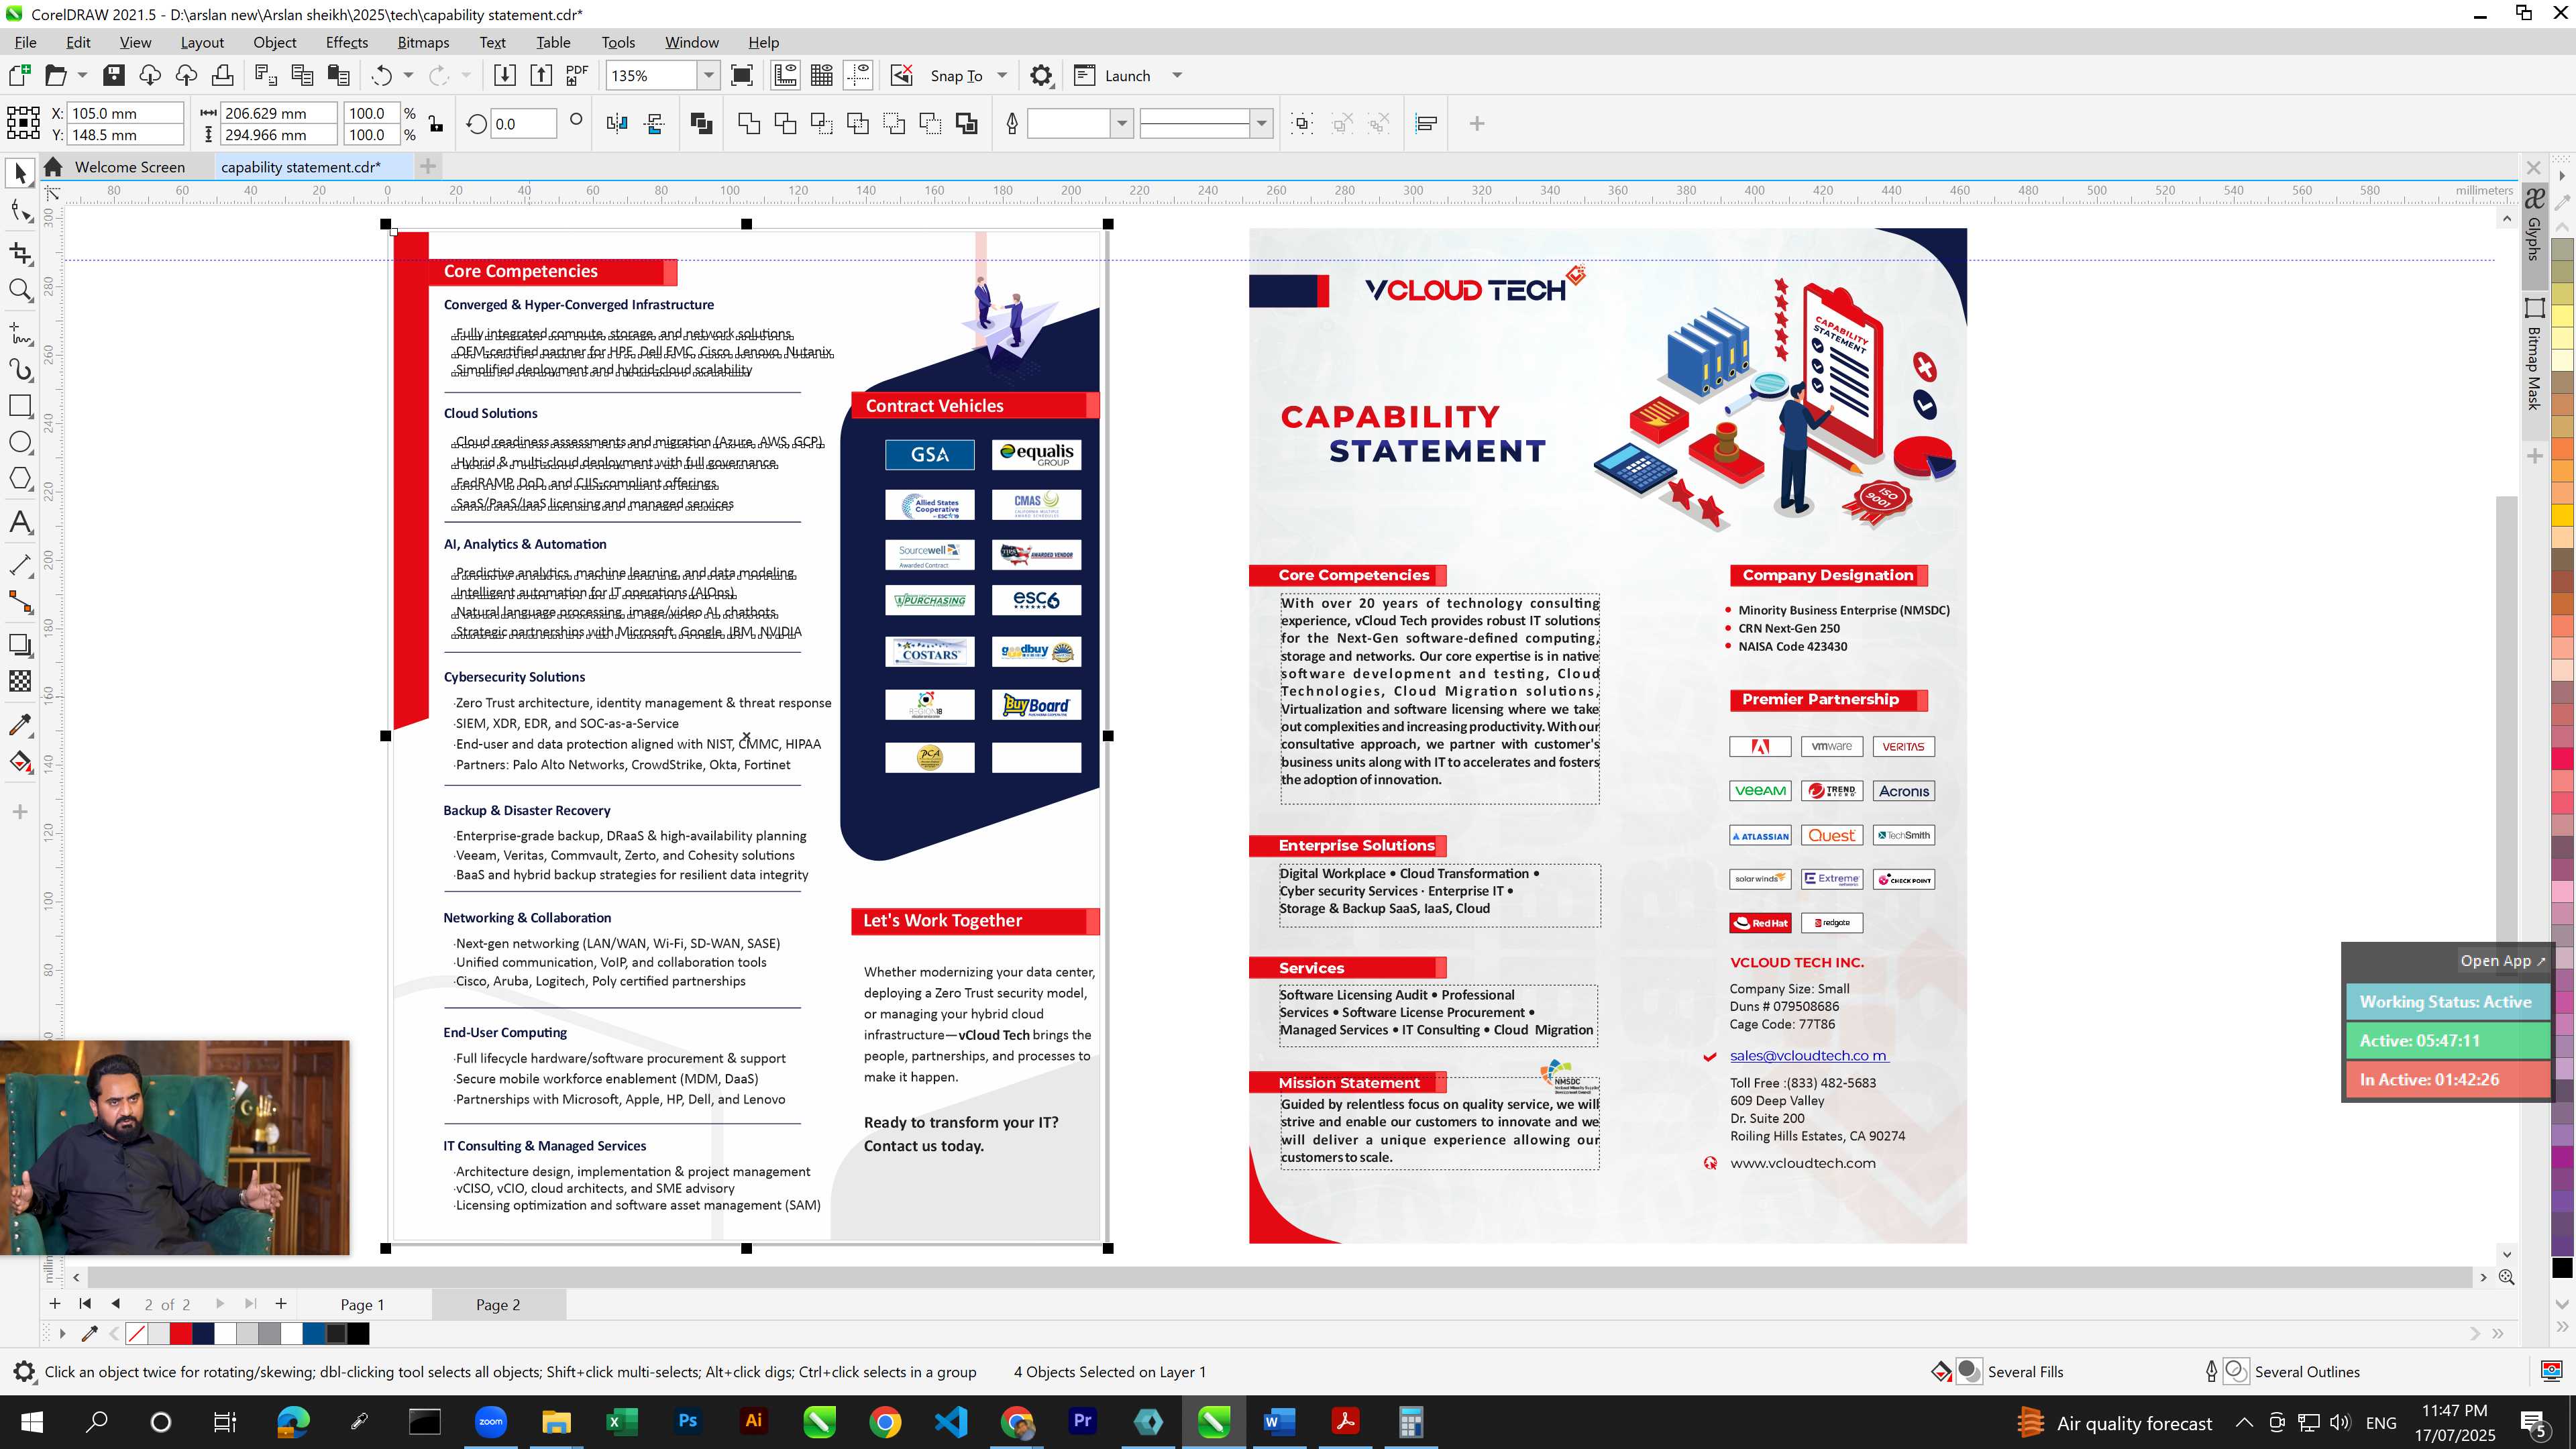Toggle Show grid button

coord(822,75)
